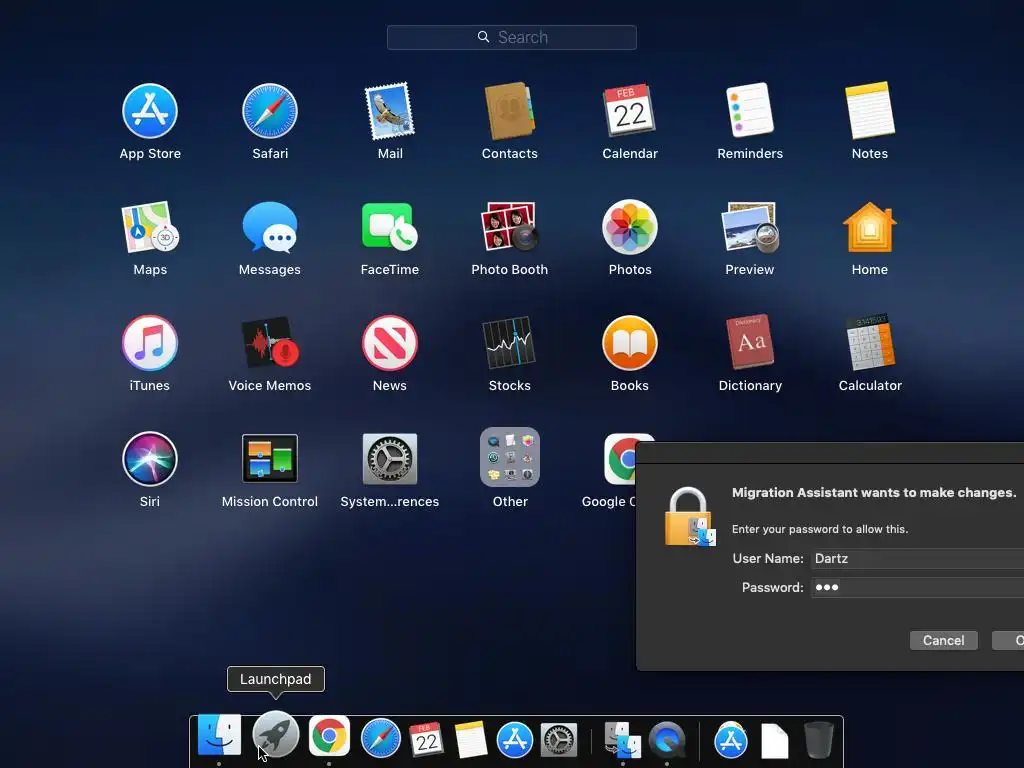
Task: Open System Preferences in the Launchpad grid
Action: [x=390, y=458]
